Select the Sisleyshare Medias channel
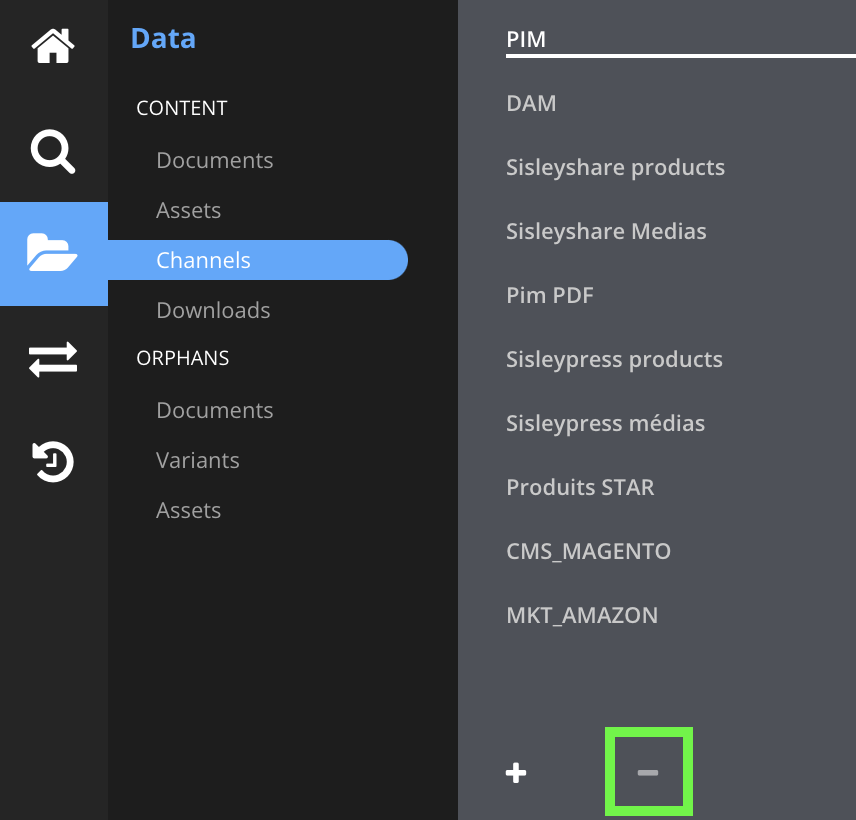Image resolution: width=856 pixels, height=820 pixels. click(x=606, y=231)
